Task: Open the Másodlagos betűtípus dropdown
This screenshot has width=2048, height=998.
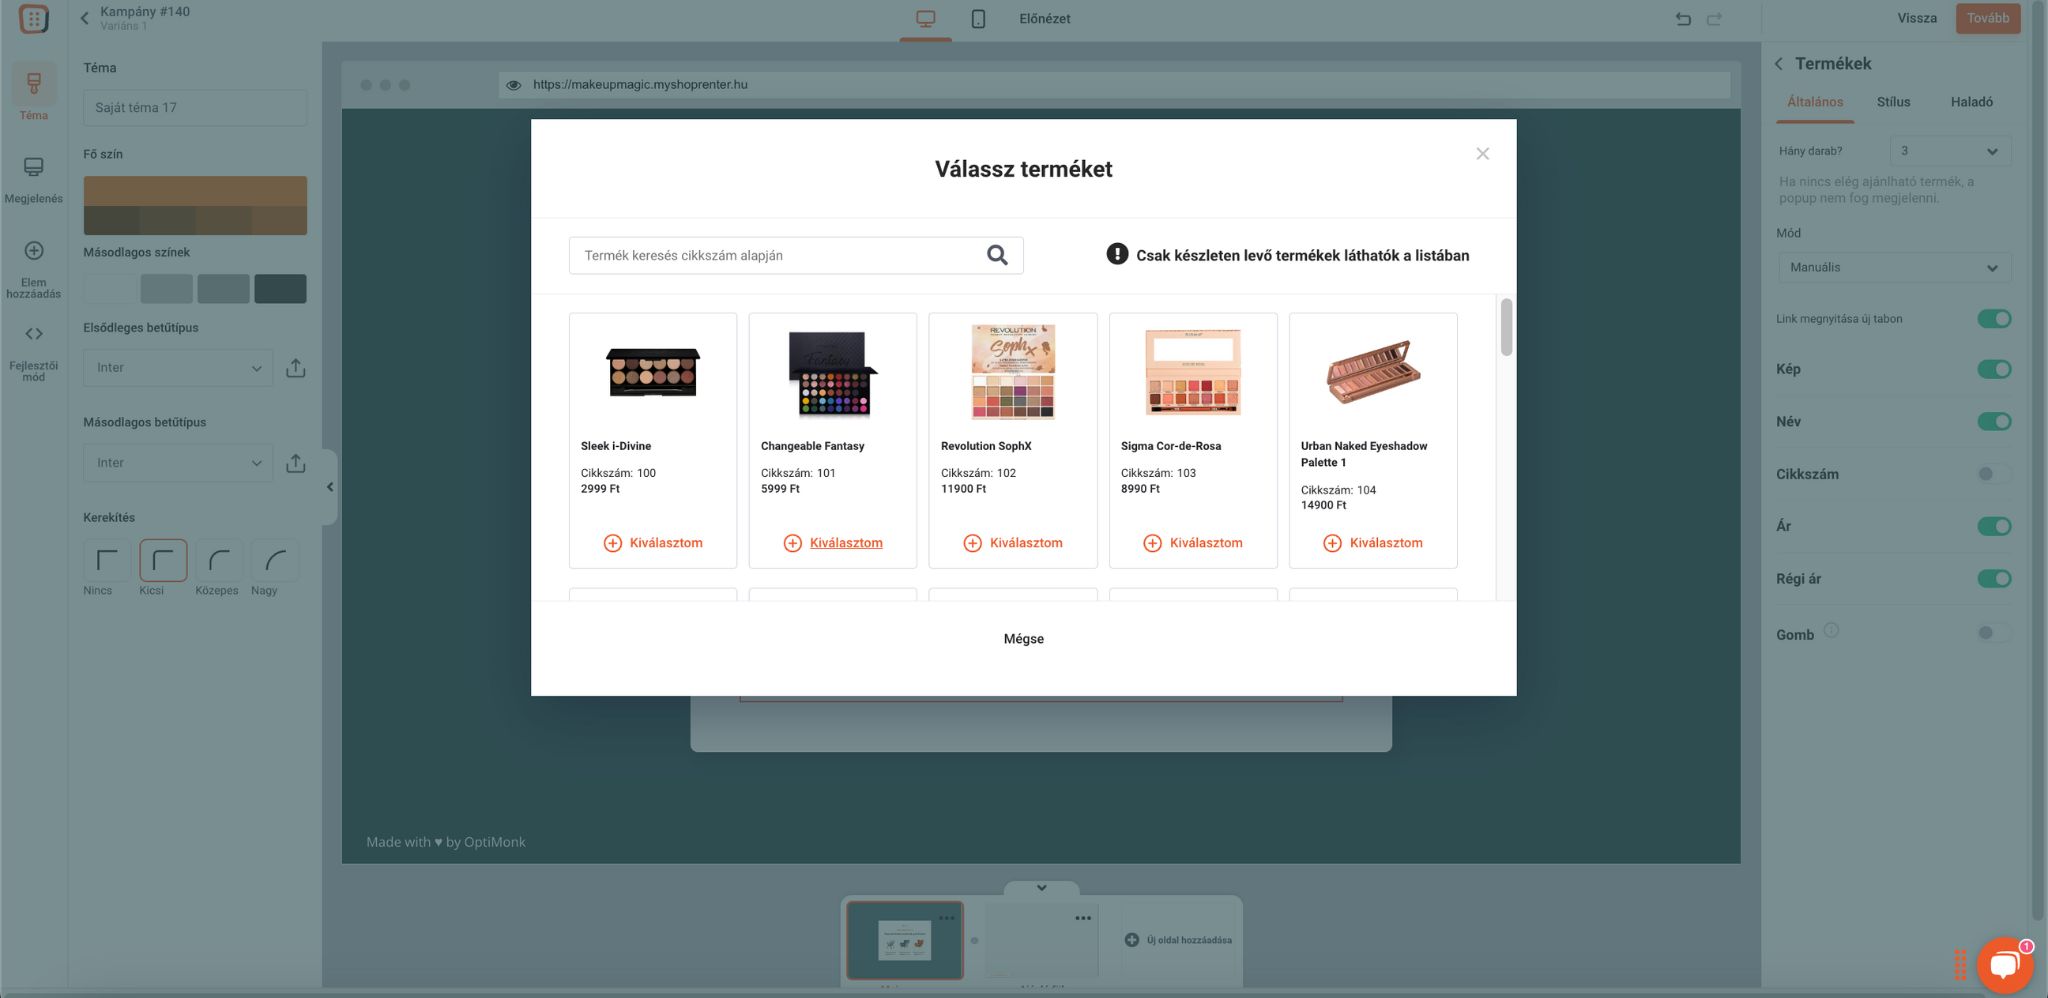Action: click(x=177, y=463)
